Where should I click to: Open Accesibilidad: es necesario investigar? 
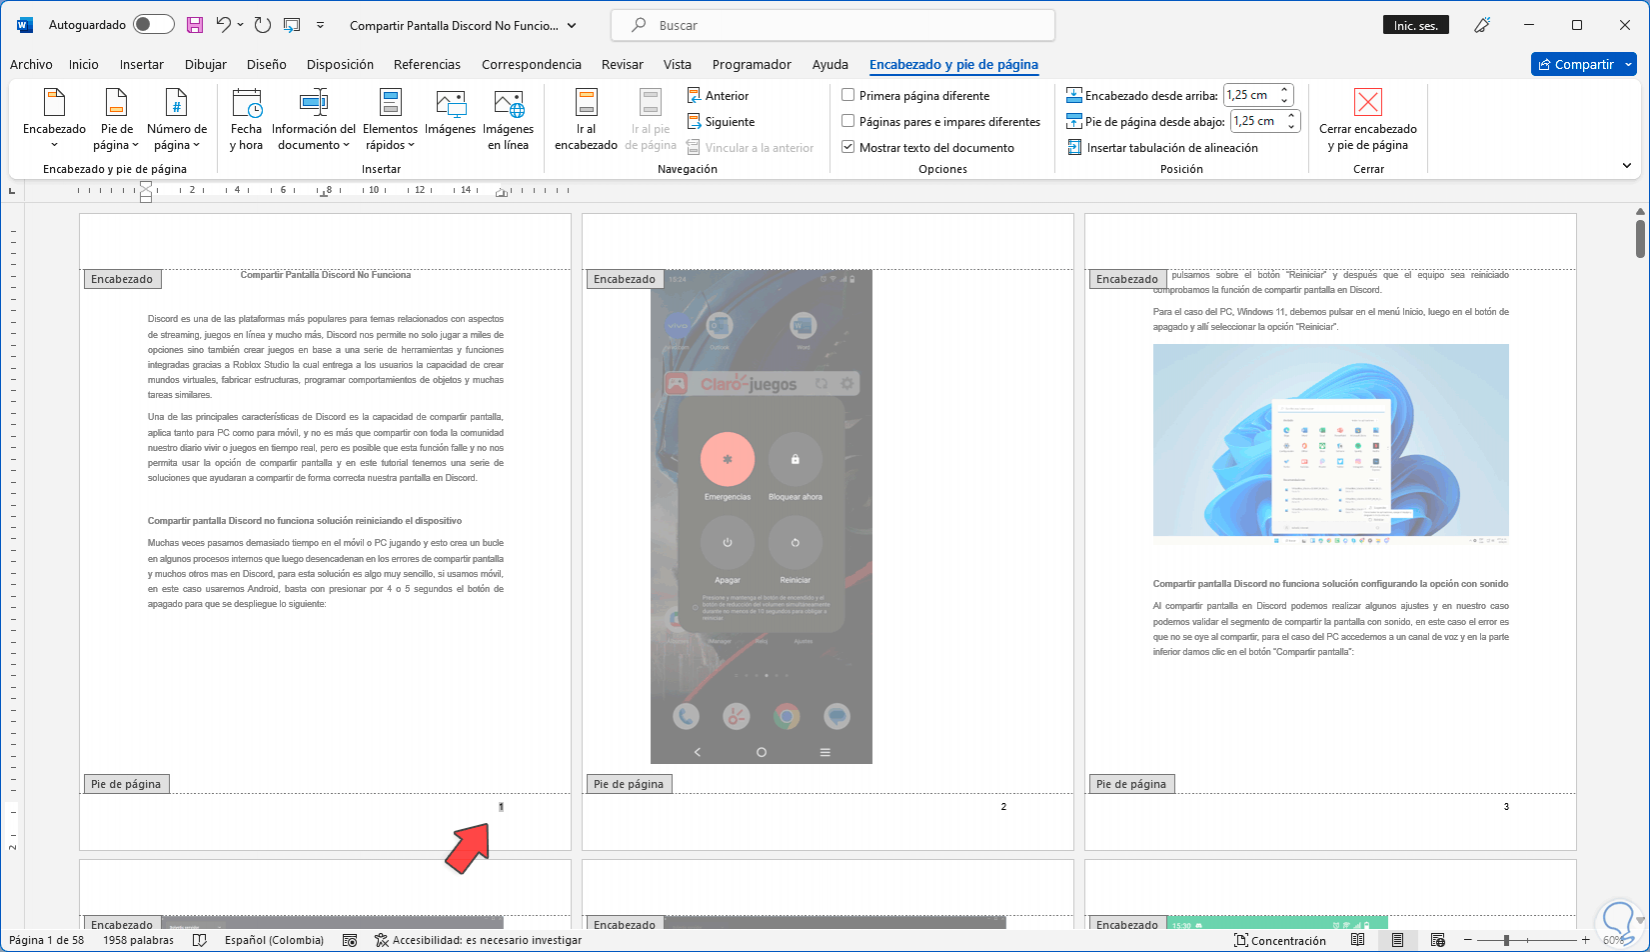pos(478,940)
